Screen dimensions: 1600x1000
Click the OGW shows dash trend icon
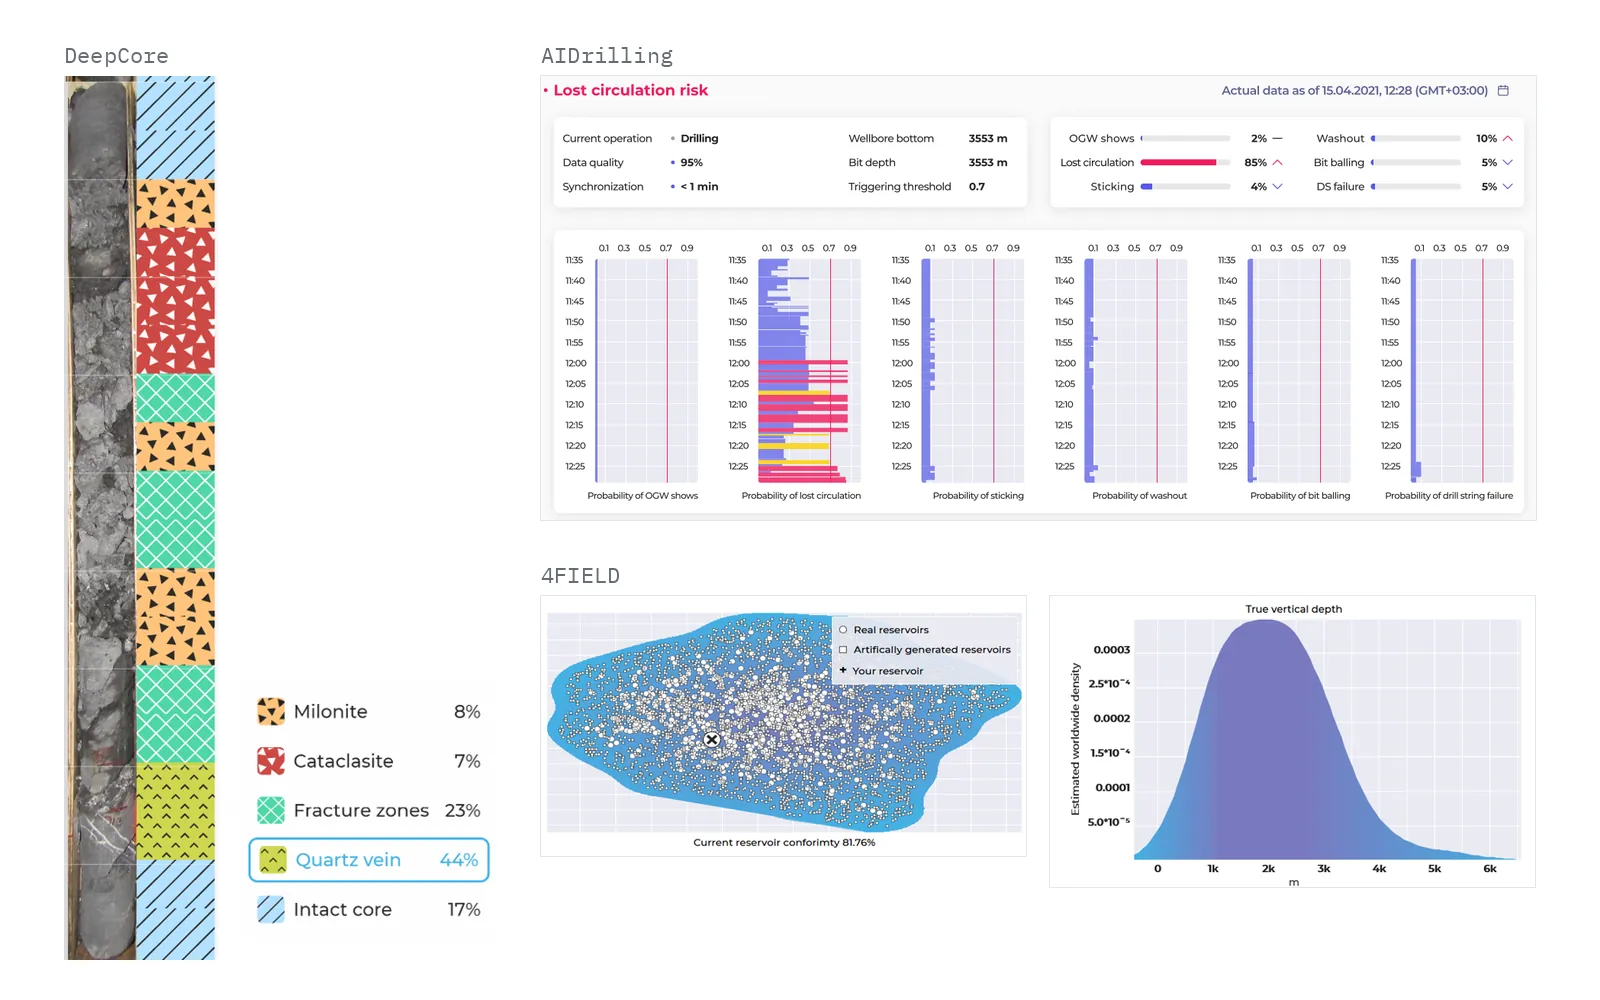(1277, 139)
